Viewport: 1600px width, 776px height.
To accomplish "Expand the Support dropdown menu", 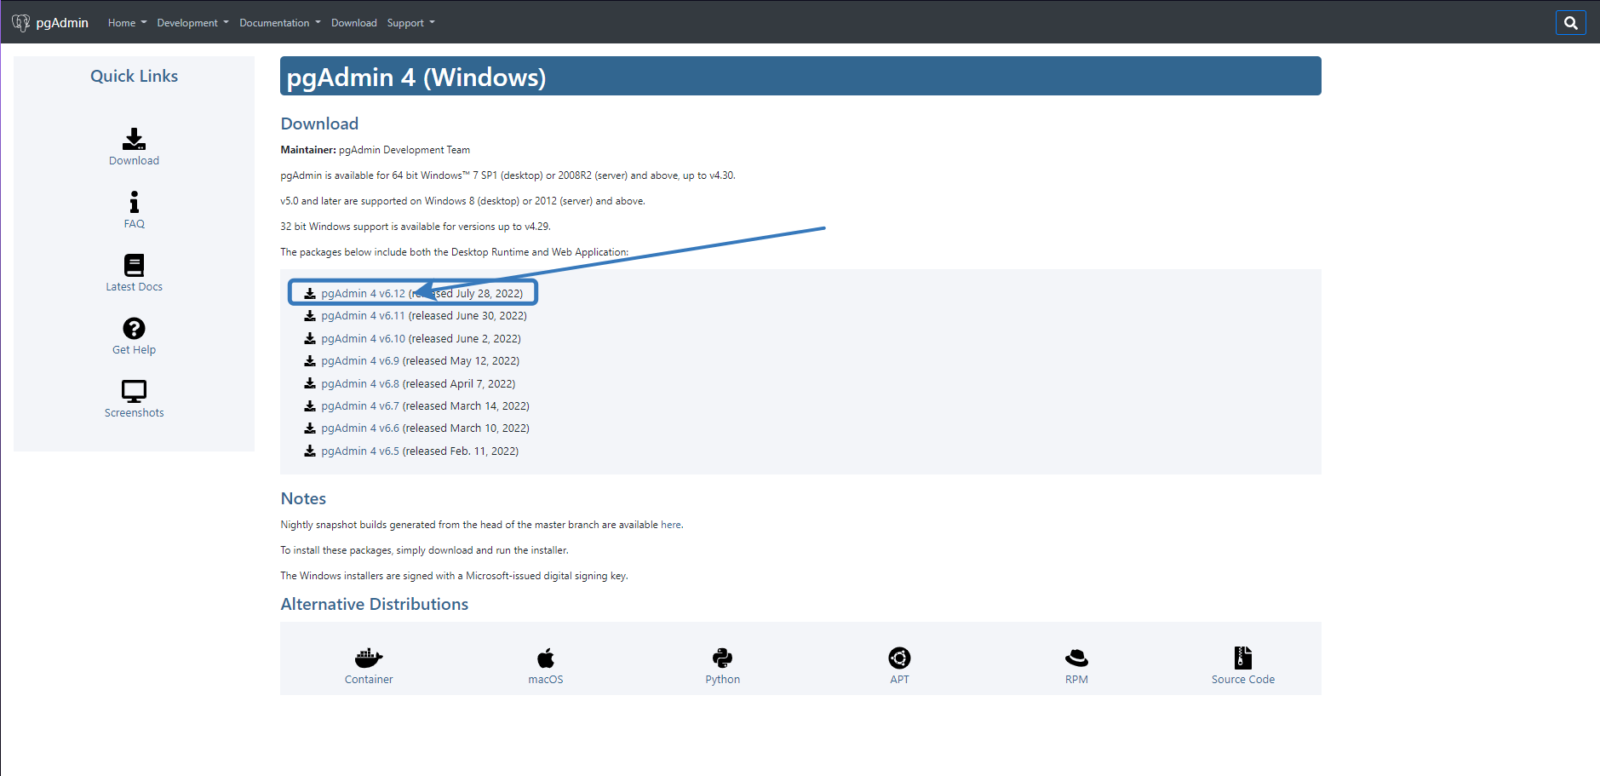I will 411,23.
